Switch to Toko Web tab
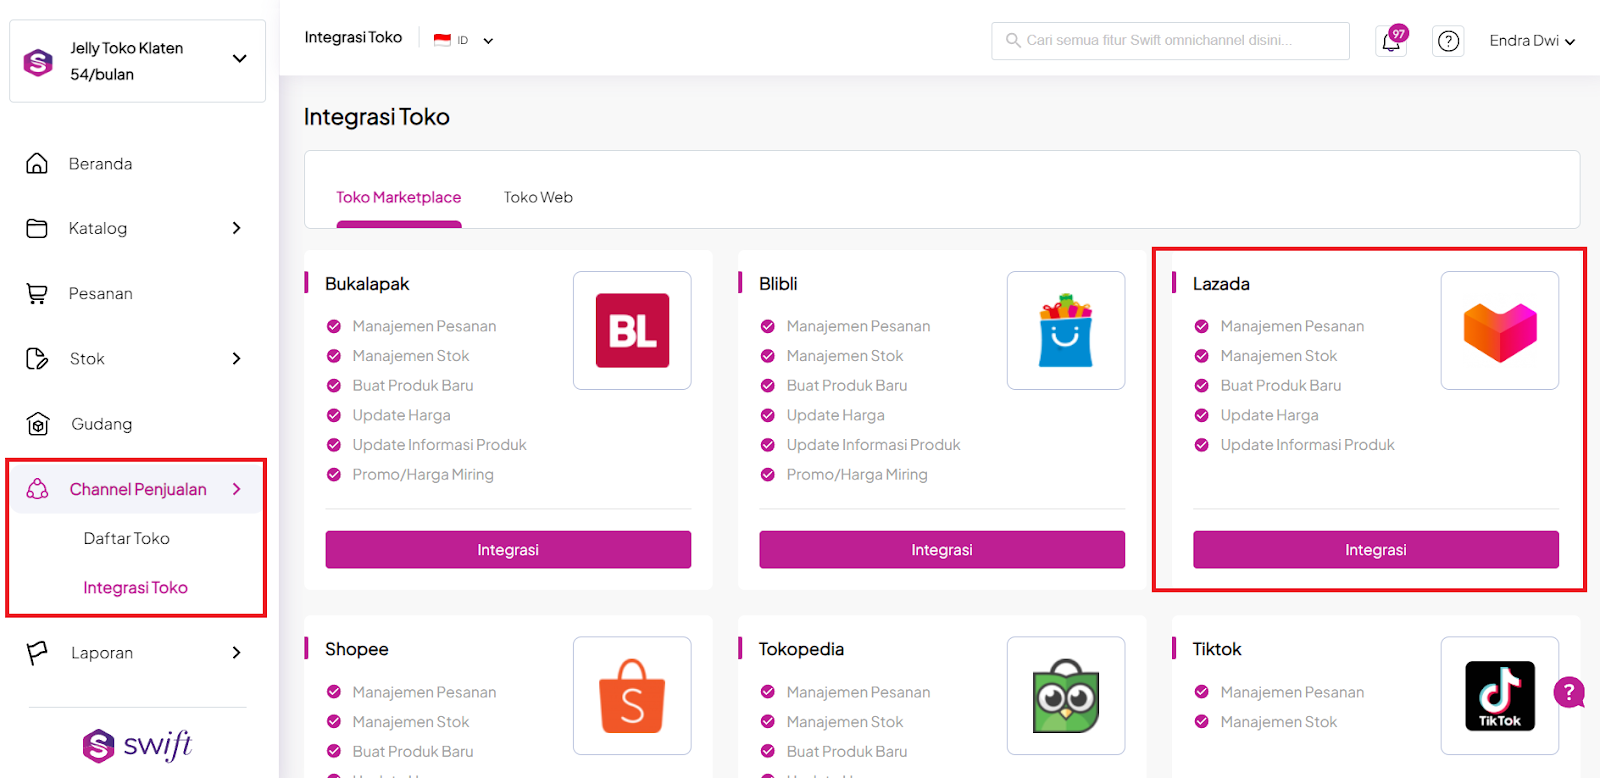The image size is (1600, 778). 538,197
